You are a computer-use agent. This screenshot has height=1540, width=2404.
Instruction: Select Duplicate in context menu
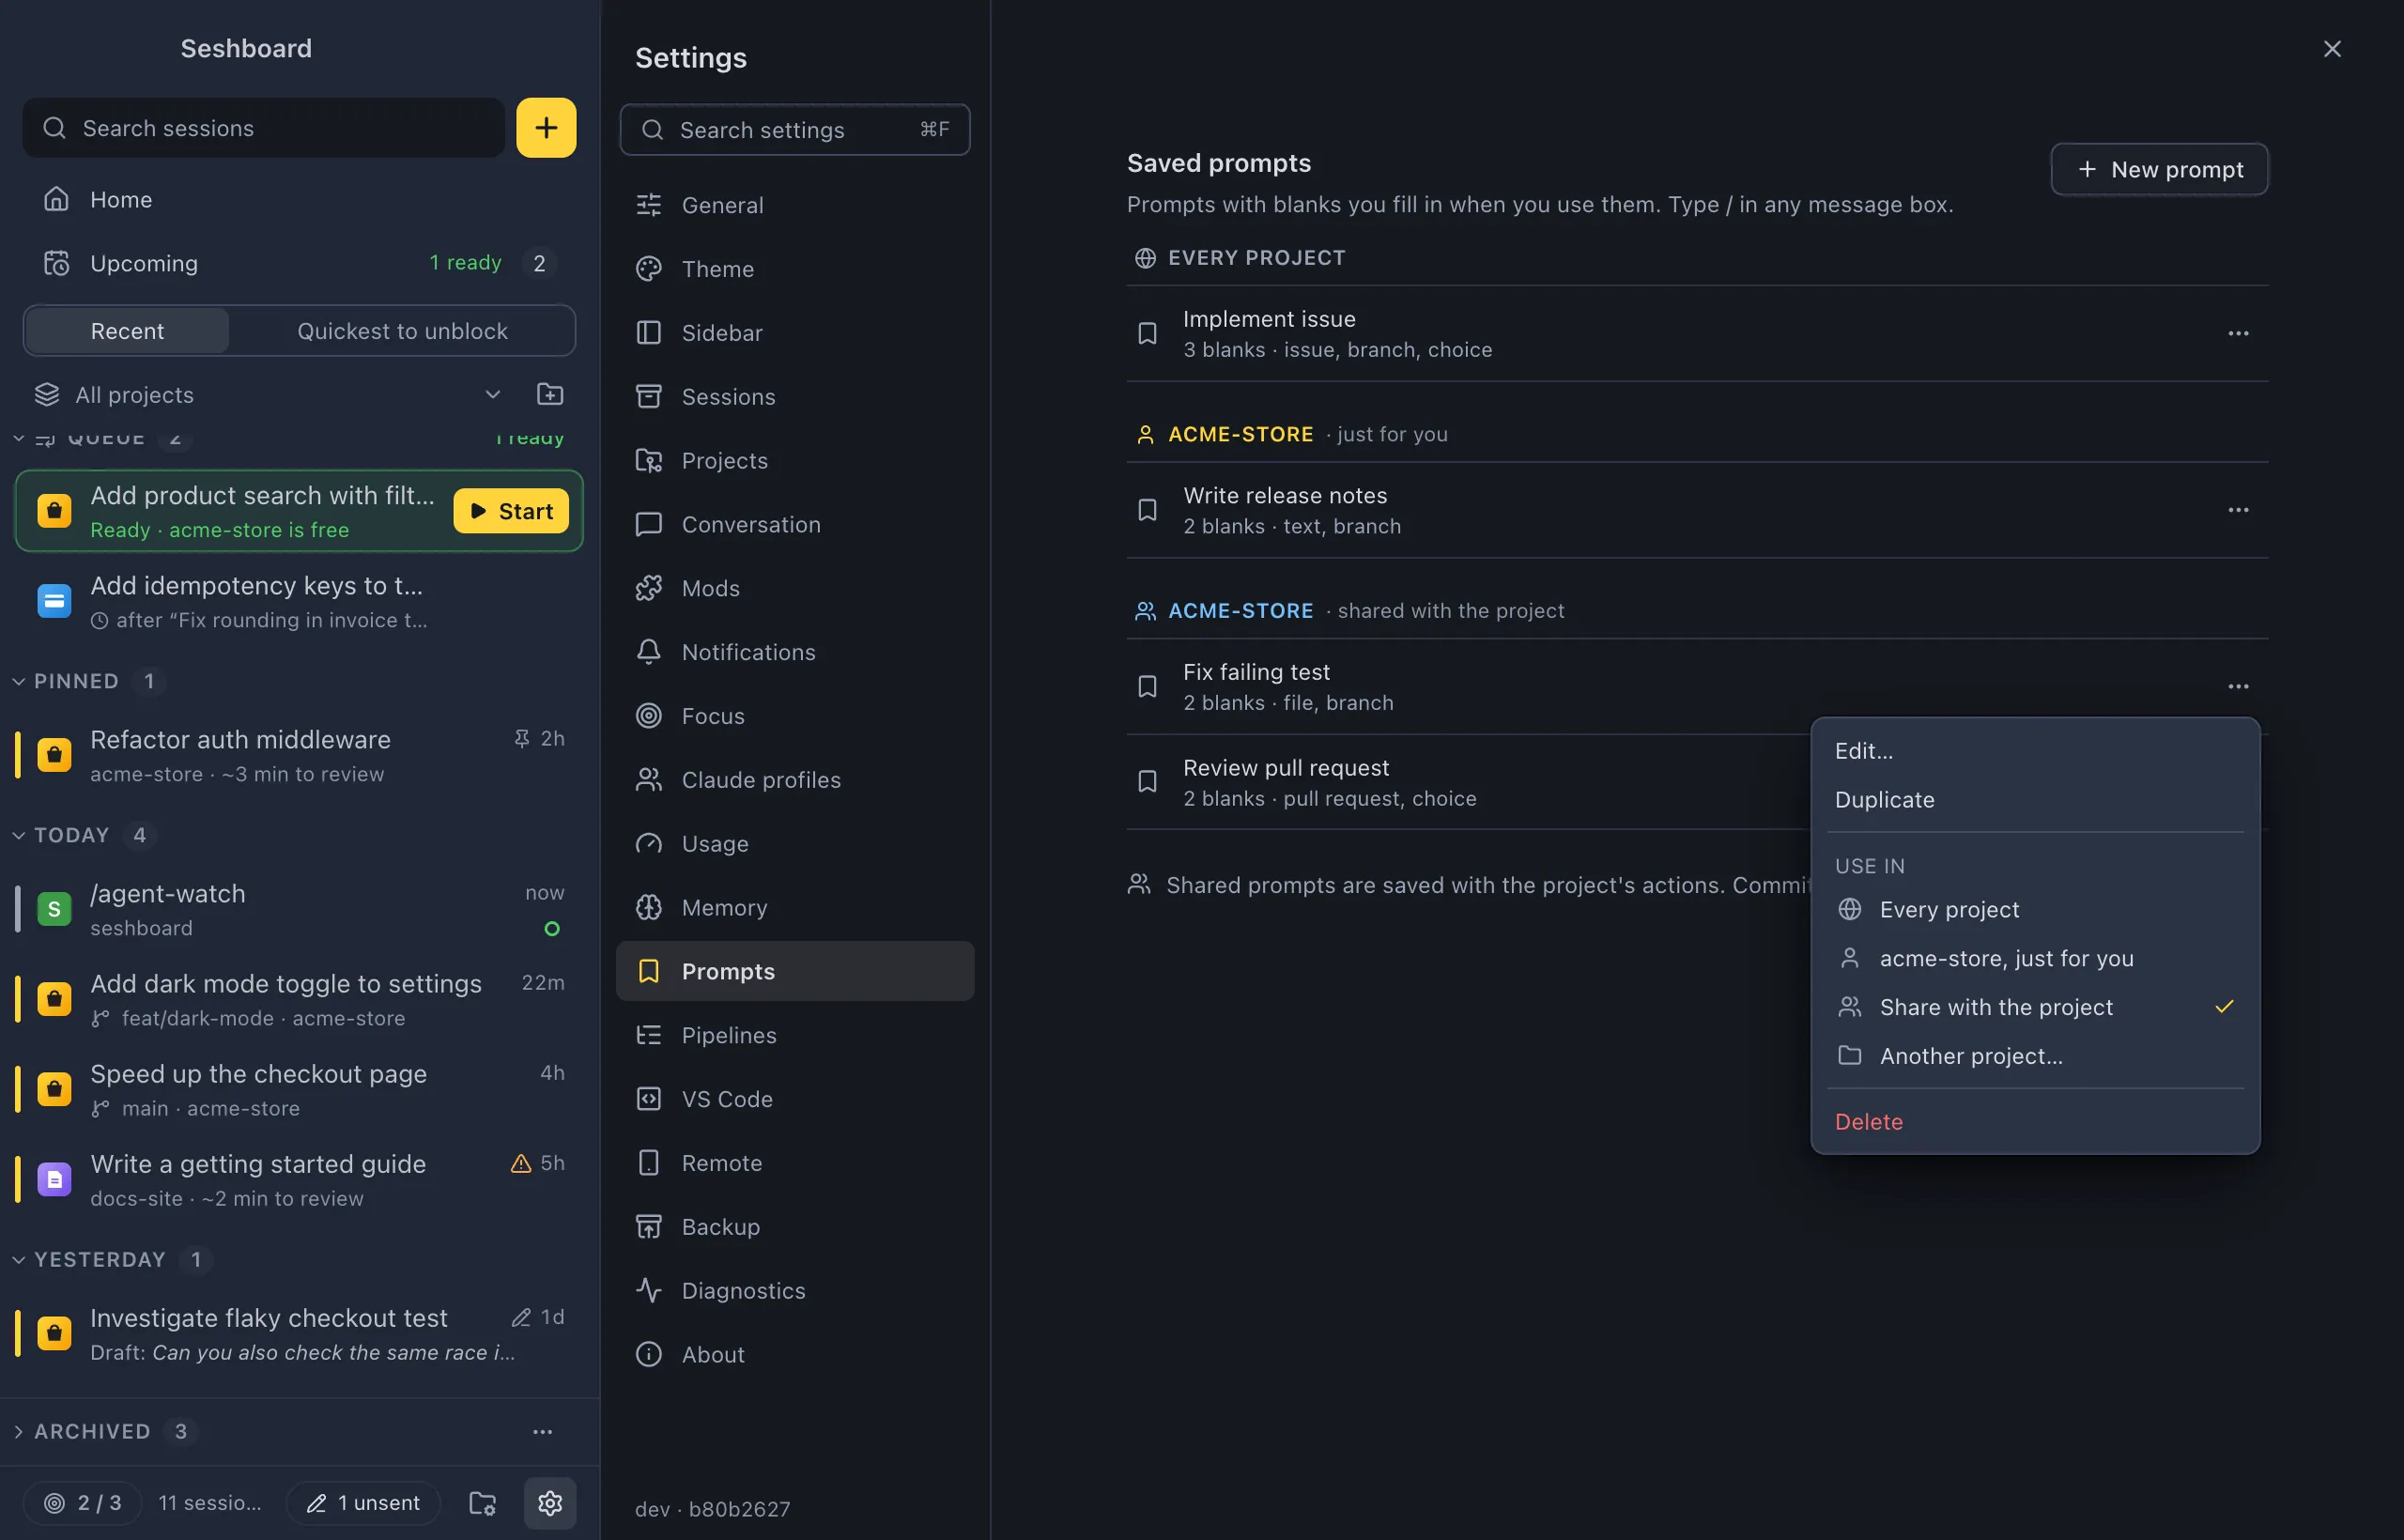(2035, 800)
